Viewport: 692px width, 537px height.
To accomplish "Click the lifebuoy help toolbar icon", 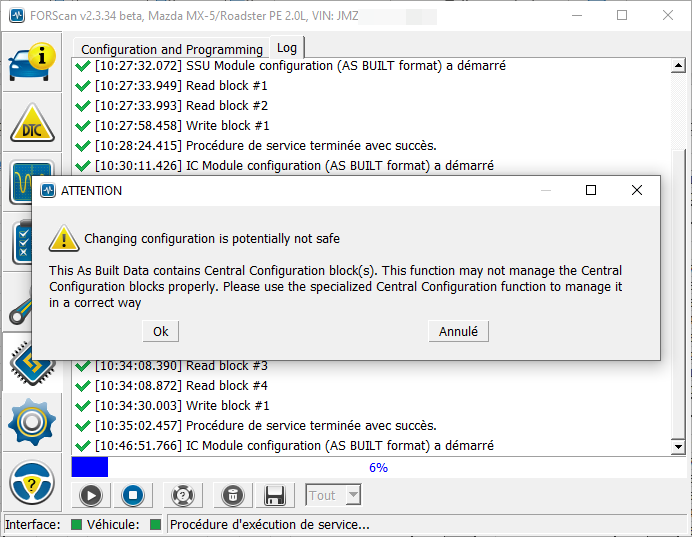I will (x=183, y=495).
